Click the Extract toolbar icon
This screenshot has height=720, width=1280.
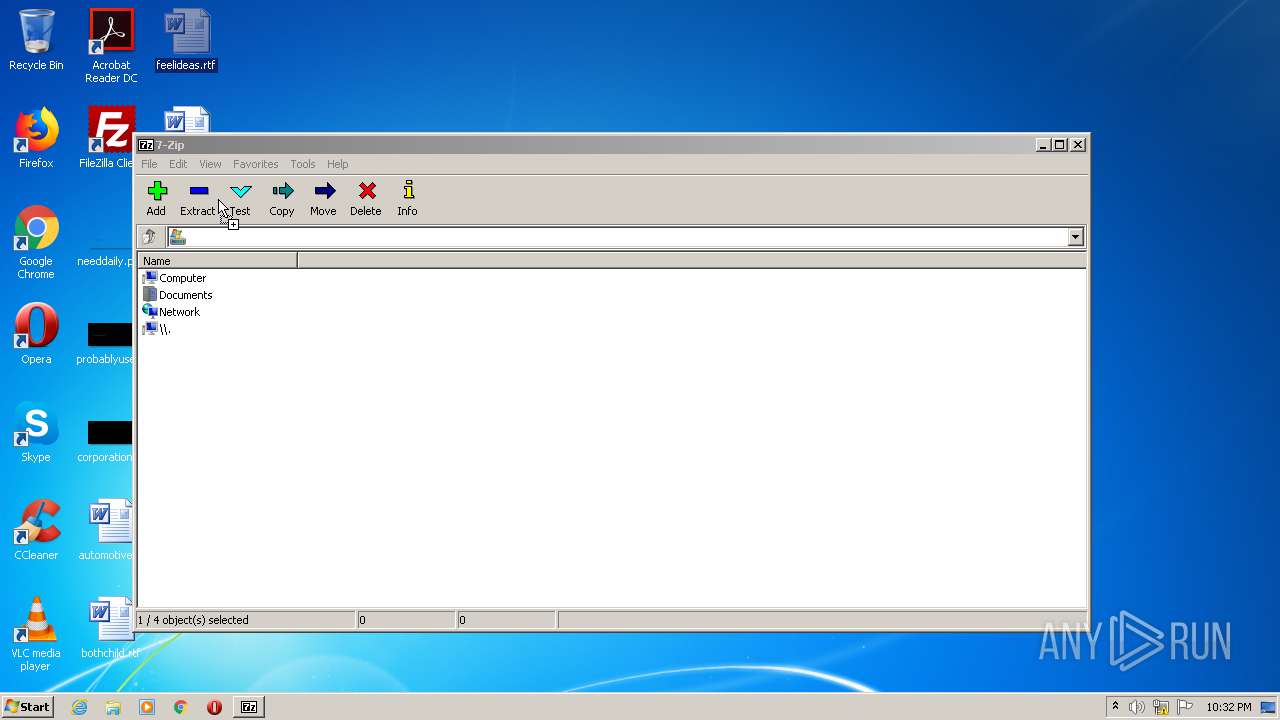pos(198,198)
